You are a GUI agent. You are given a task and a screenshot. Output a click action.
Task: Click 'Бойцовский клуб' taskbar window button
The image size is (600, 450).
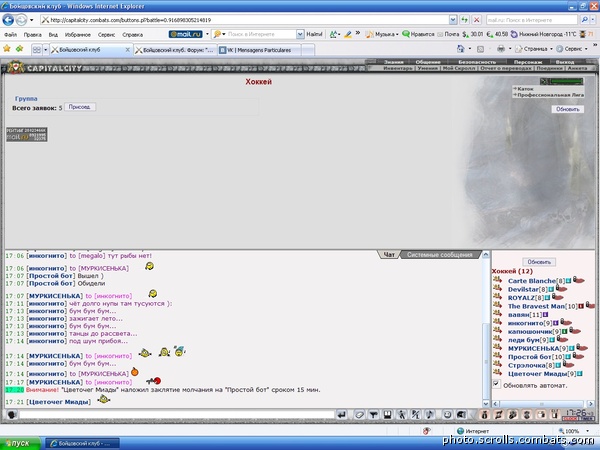click(83, 443)
